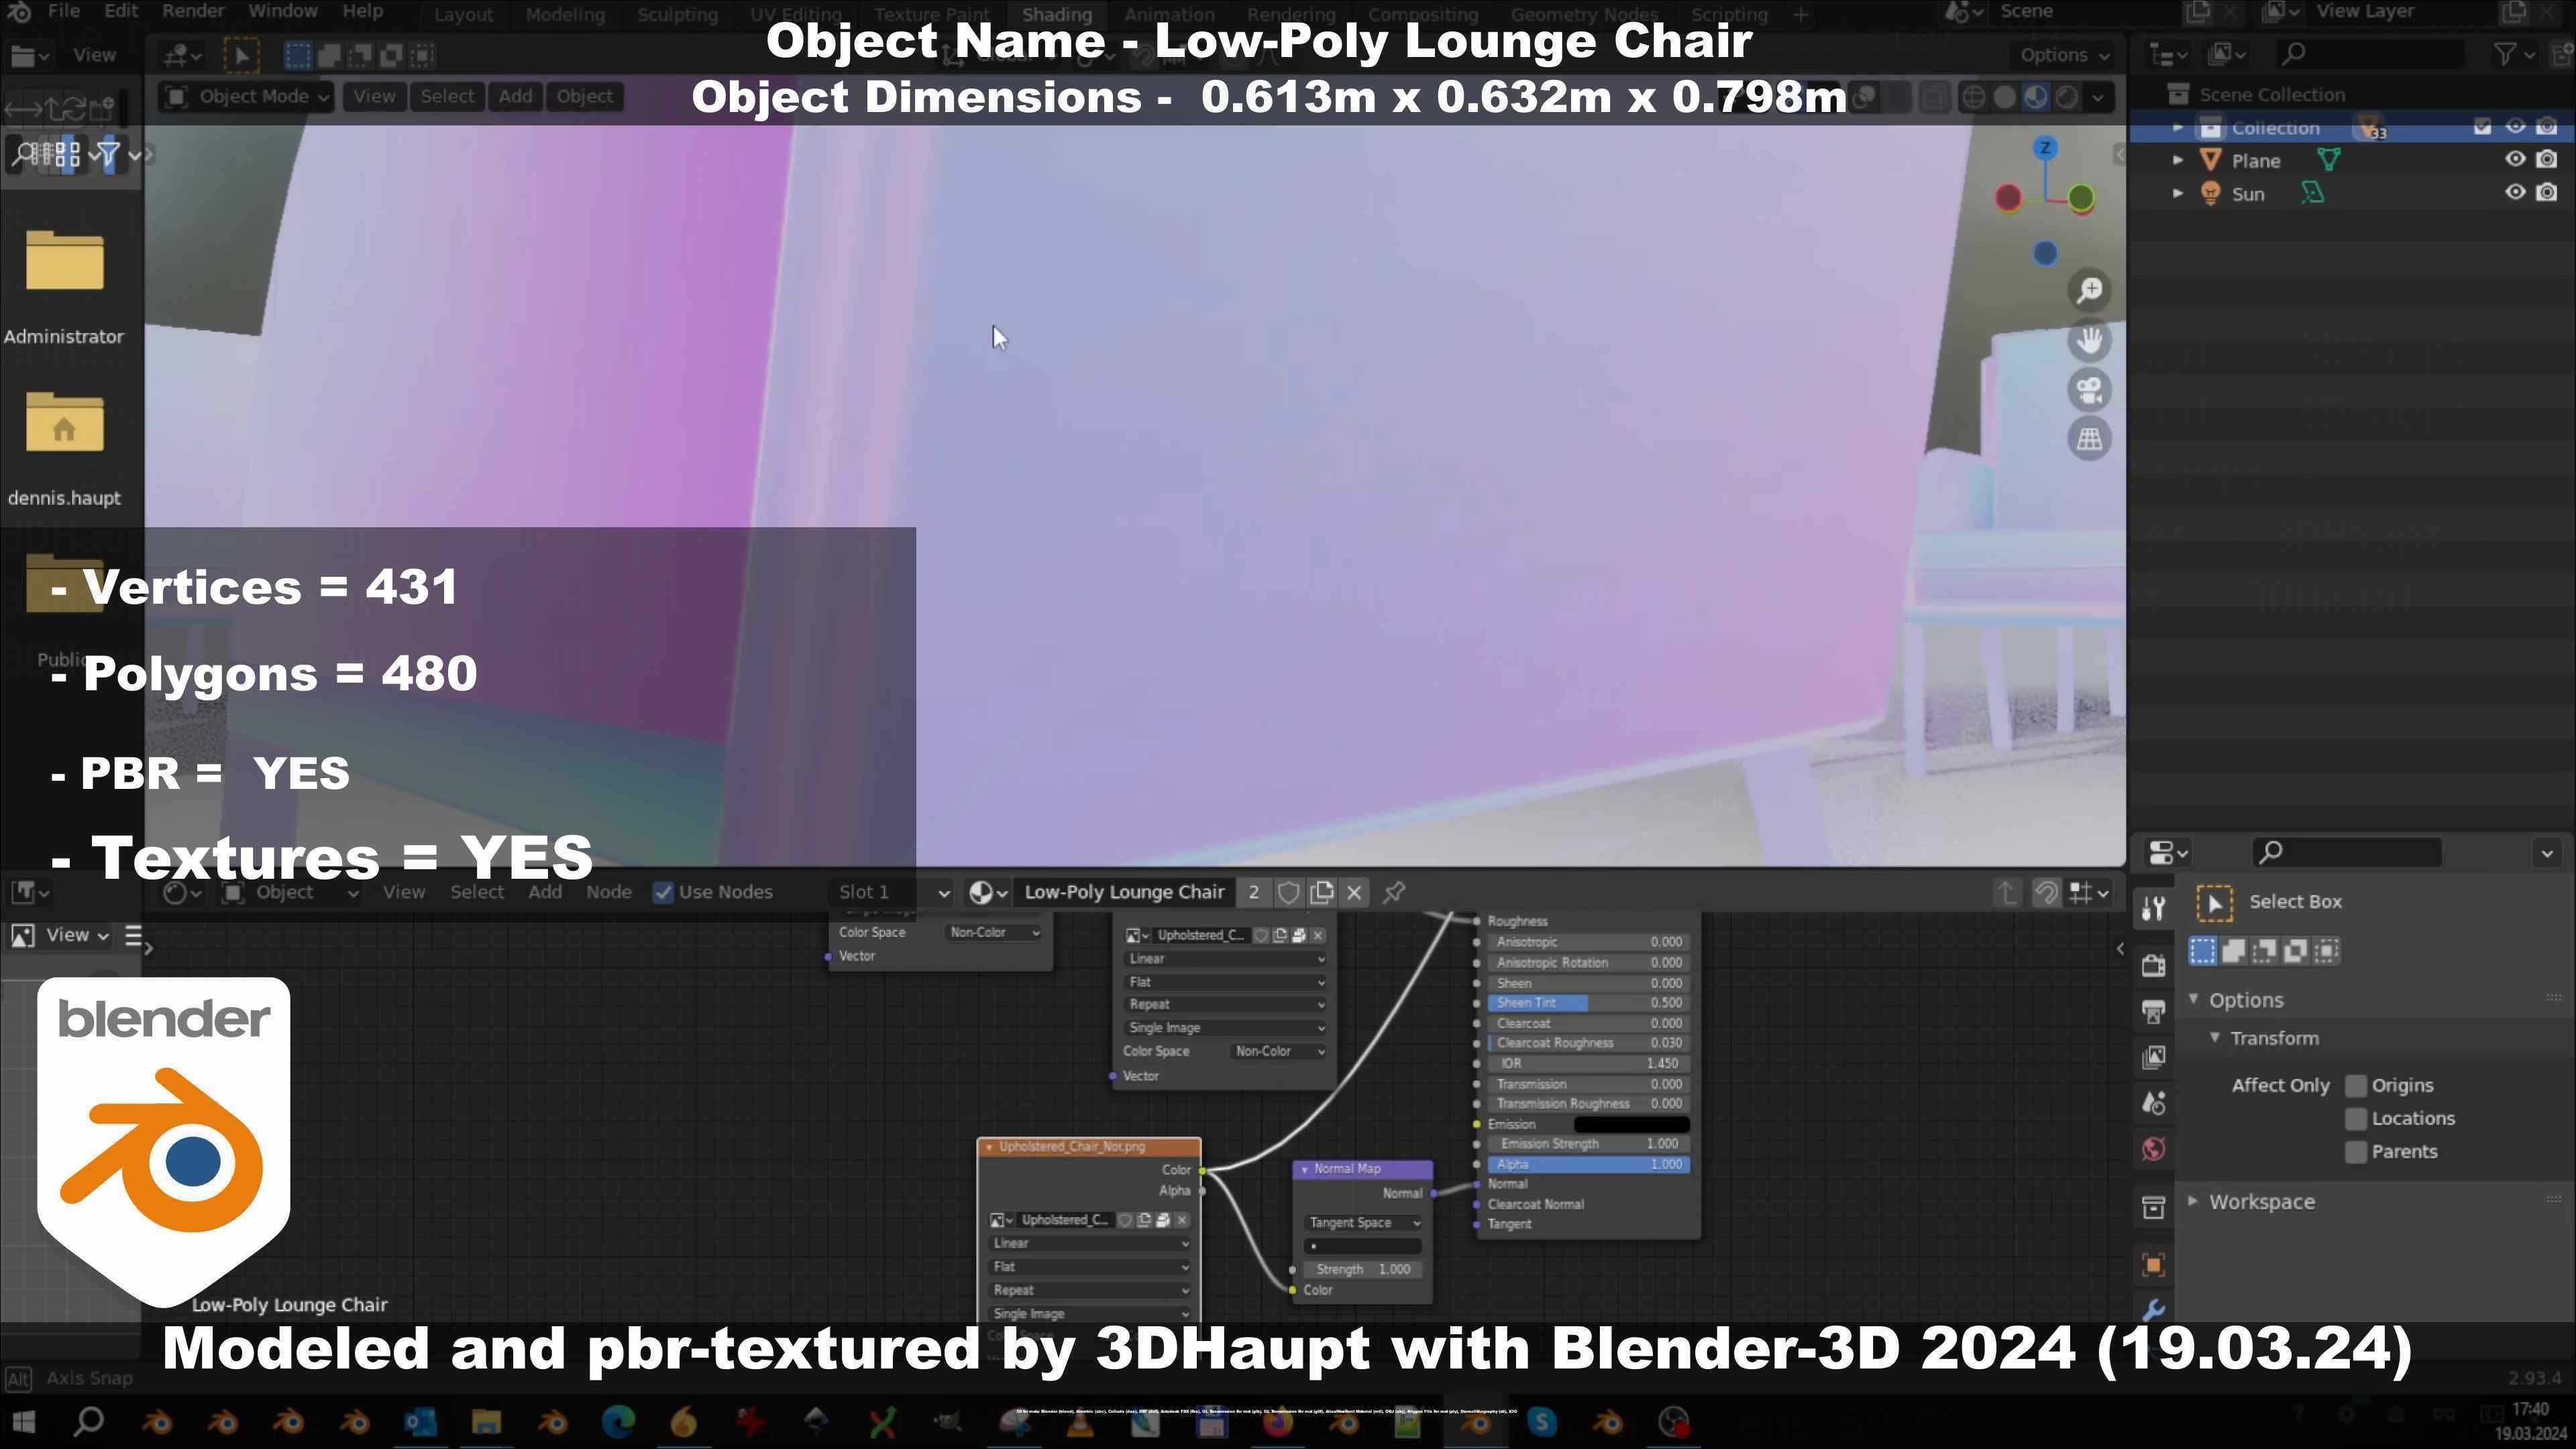2576x1449 pixels.
Task: Click the green Y axis on navigation gizmo
Action: tap(2081, 197)
